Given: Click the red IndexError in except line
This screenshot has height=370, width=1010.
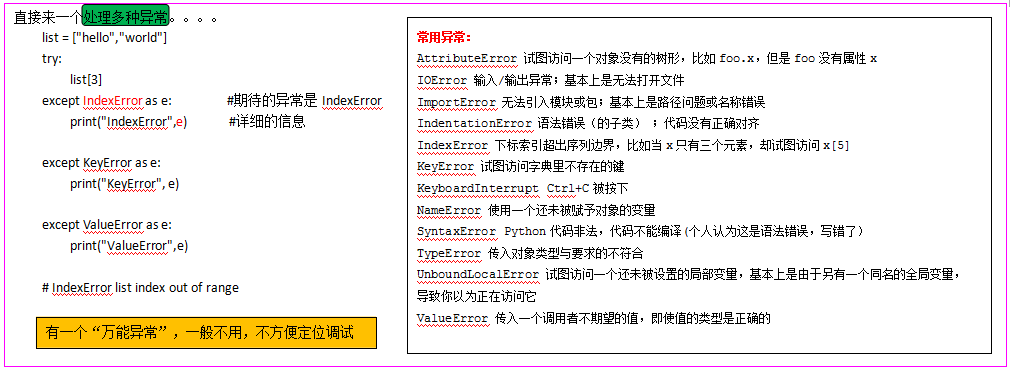Looking at the screenshot, I should (113, 101).
